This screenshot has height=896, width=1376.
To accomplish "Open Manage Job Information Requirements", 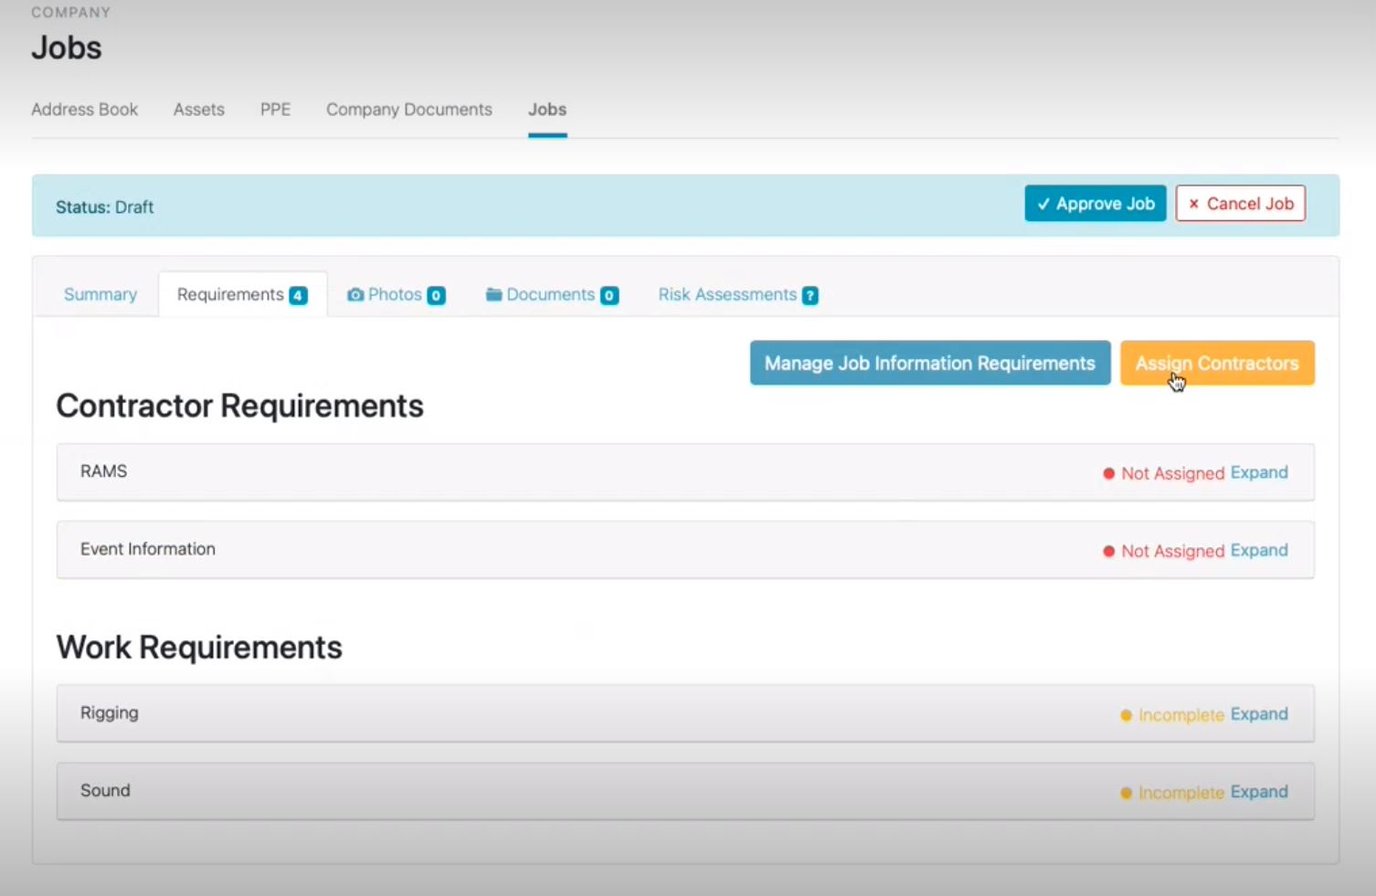I will tap(928, 363).
